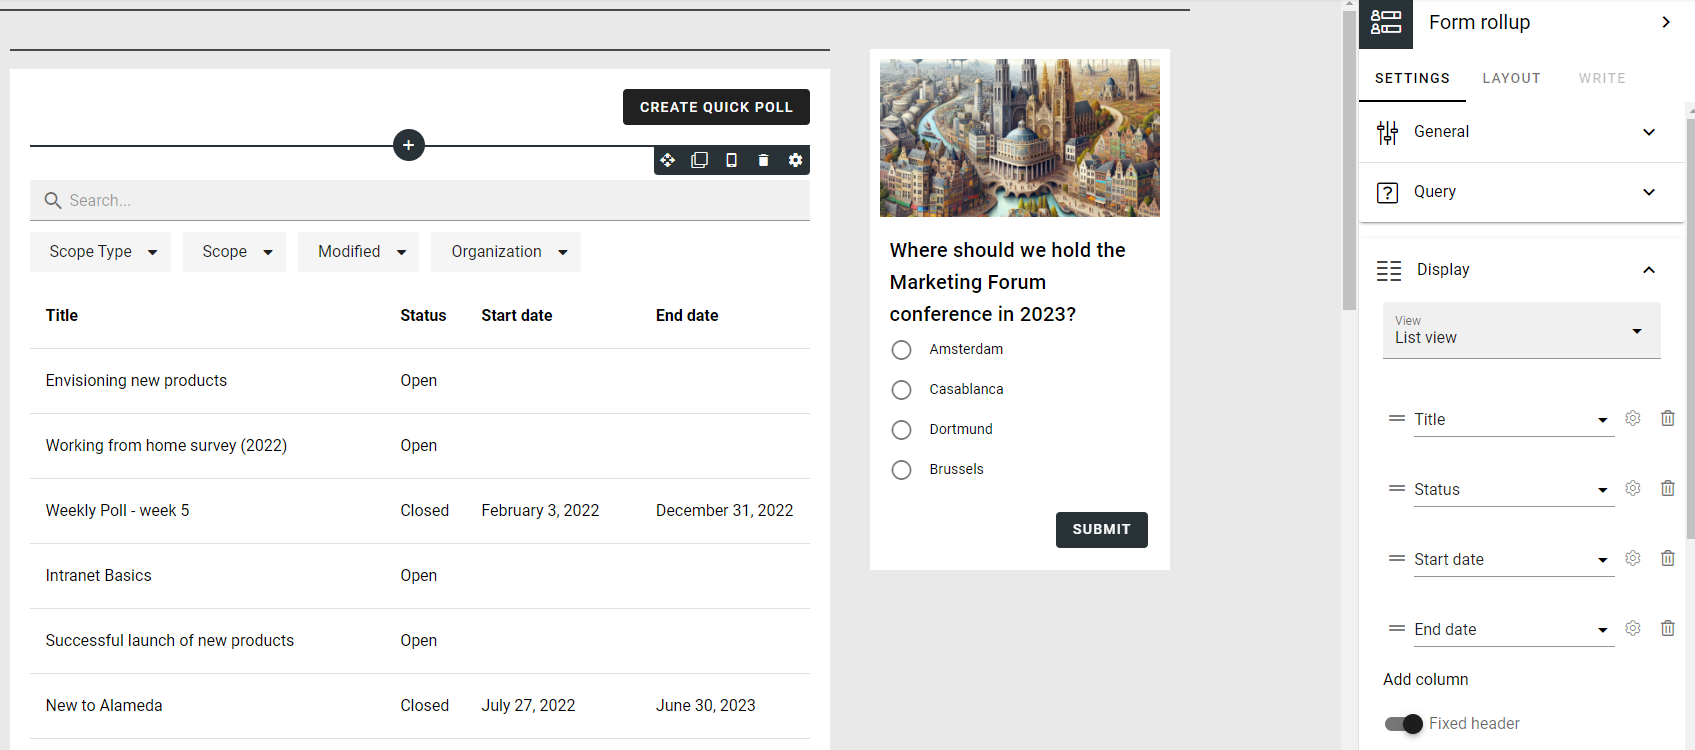
Task: Open the Intranet Basics row
Action: [420, 576]
